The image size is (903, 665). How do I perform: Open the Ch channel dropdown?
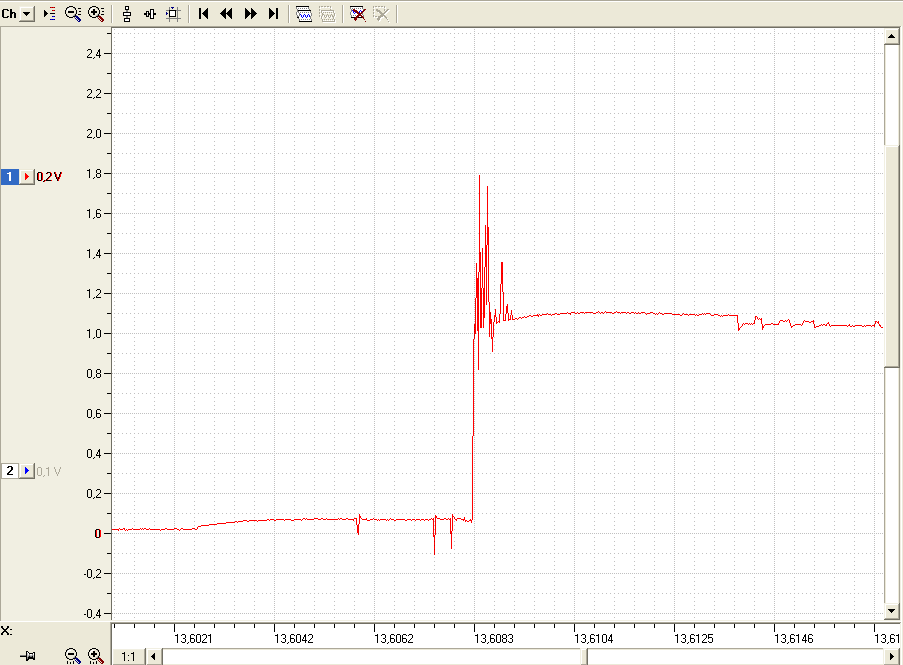[26, 14]
